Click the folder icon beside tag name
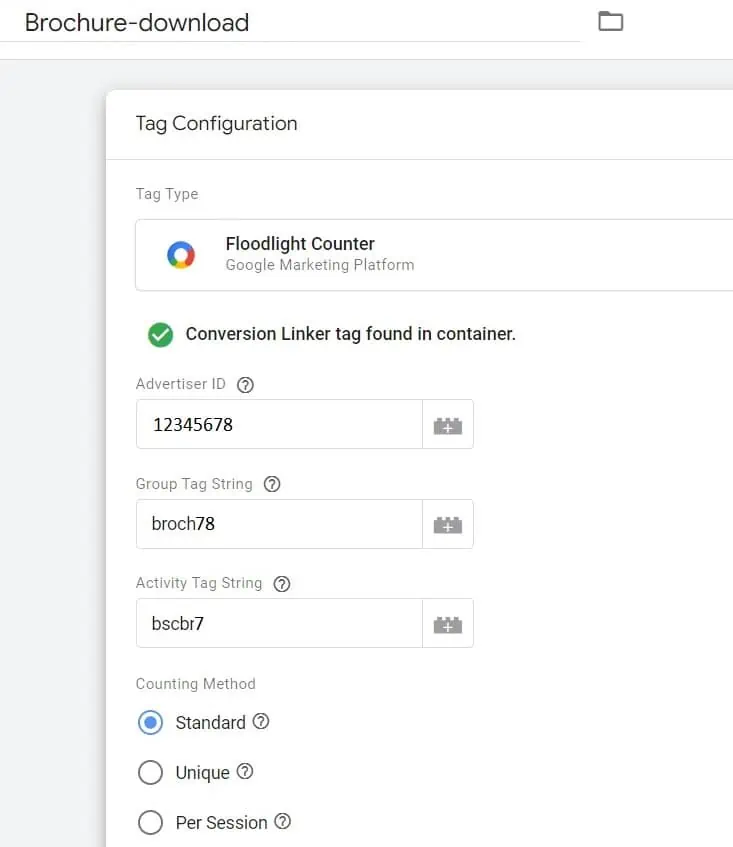Image resolution: width=733 pixels, height=847 pixels. (x=610, y=21)
